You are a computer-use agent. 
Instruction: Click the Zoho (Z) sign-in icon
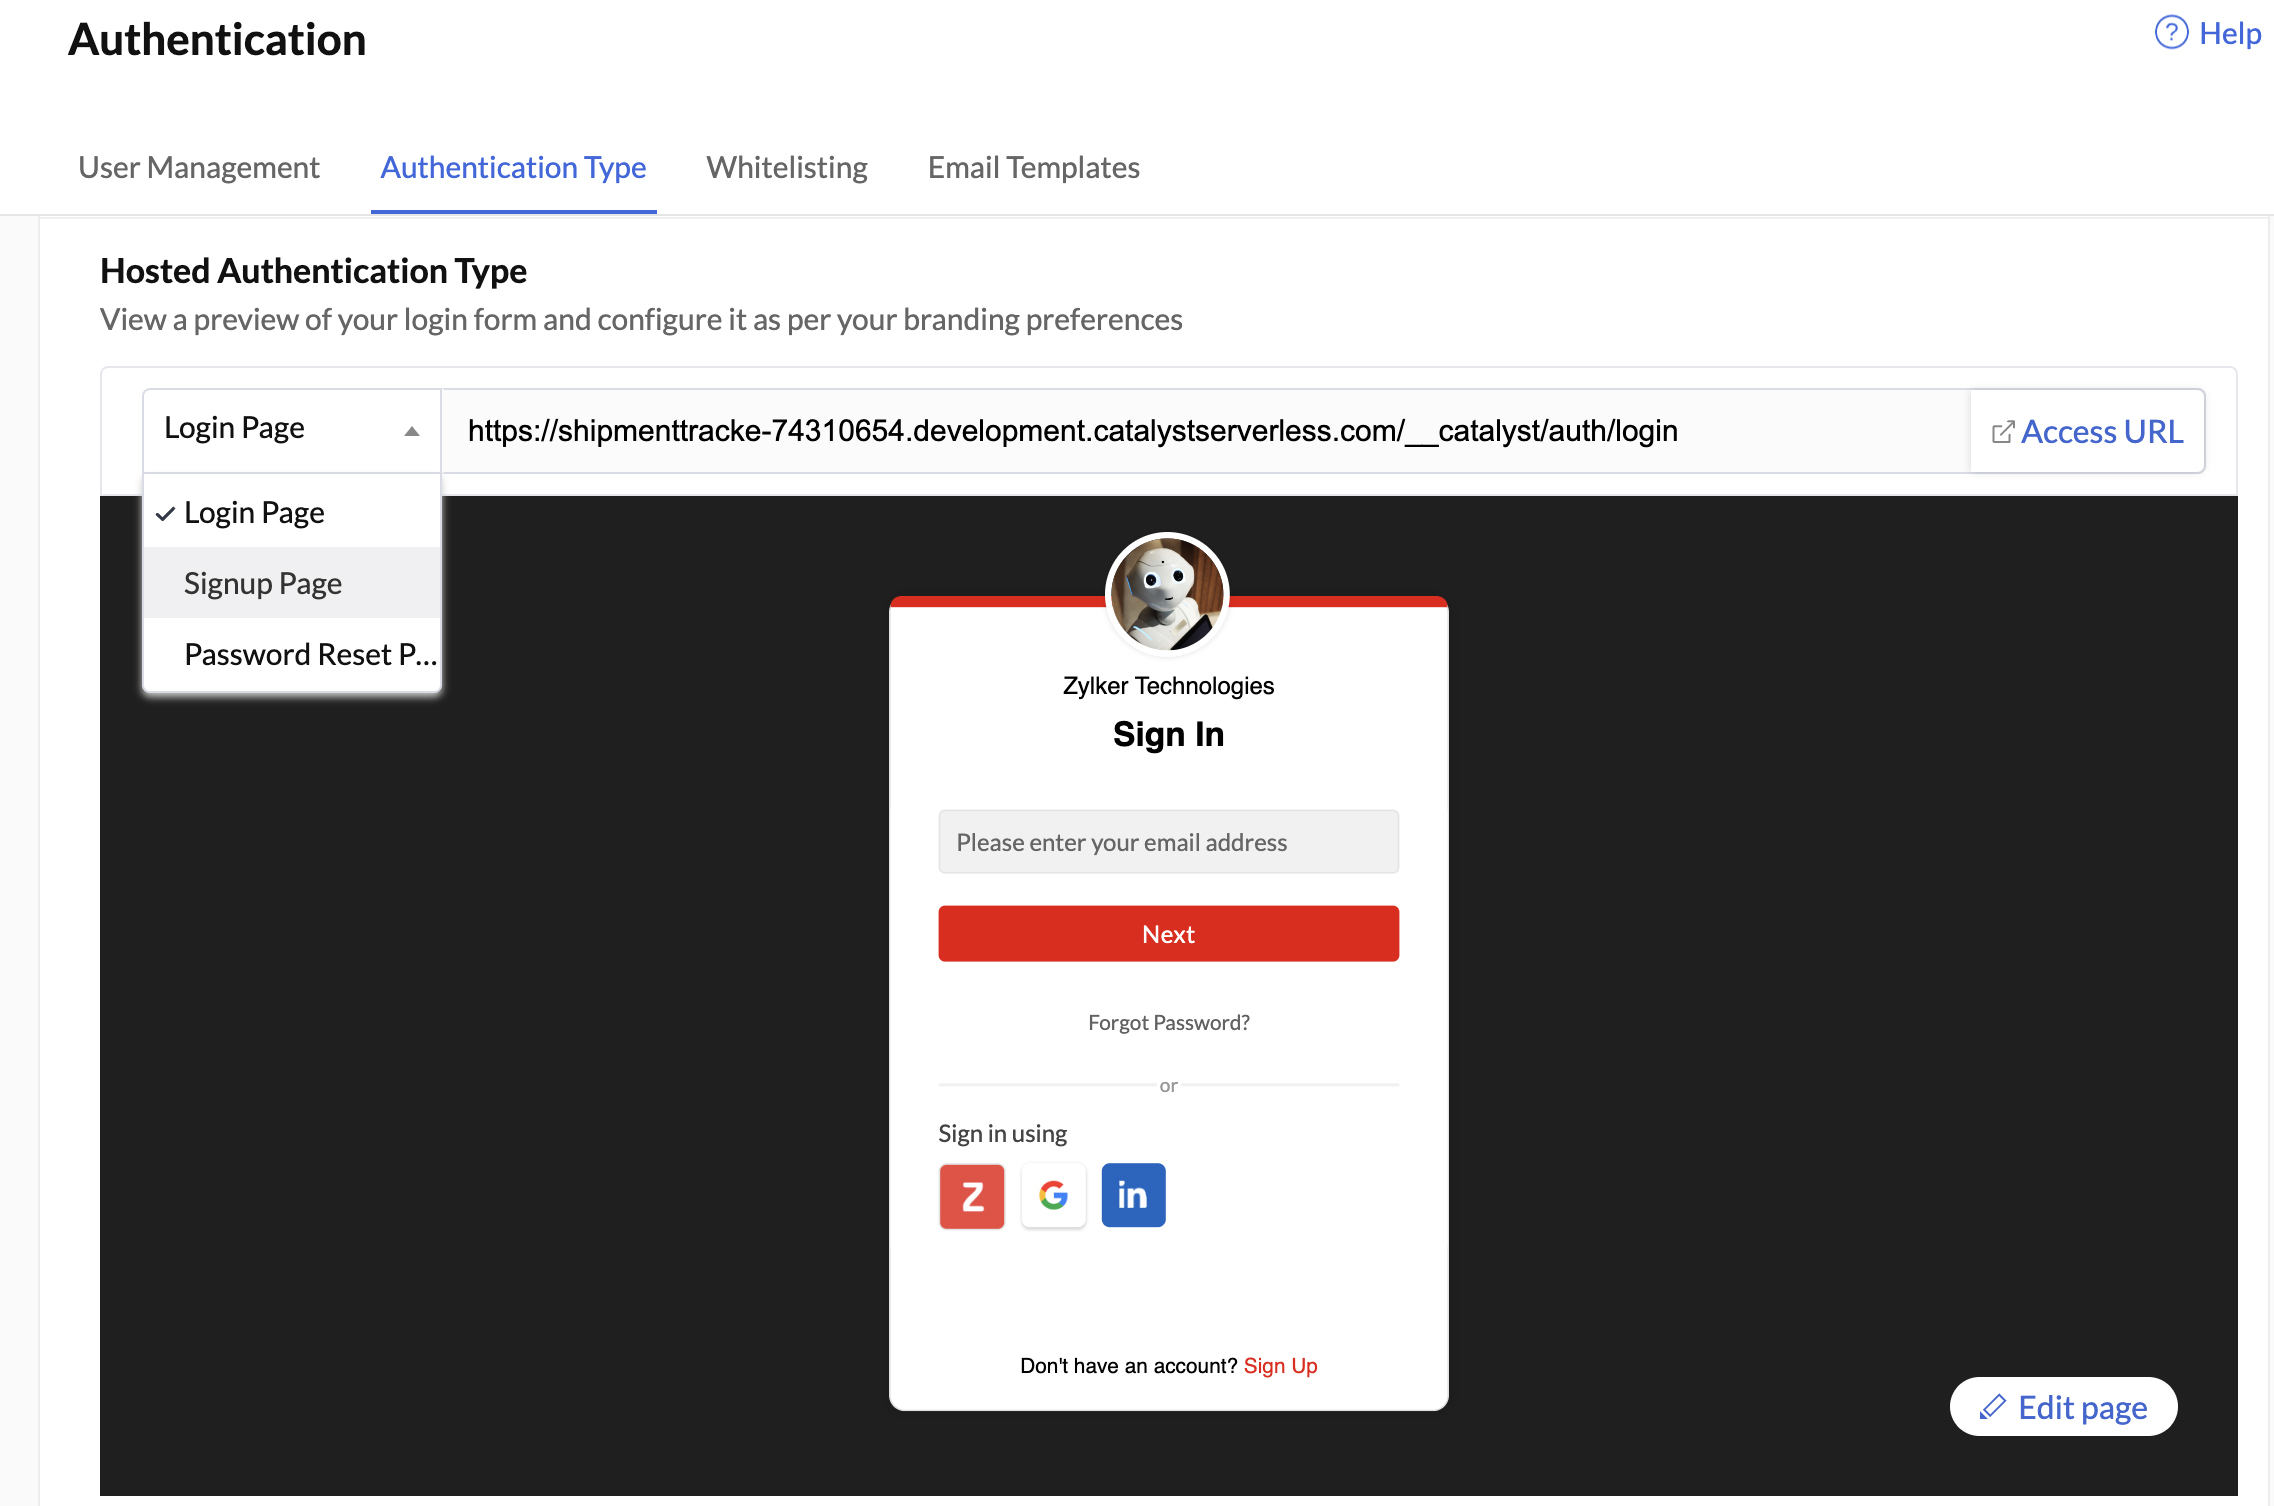pos(971,1195)
